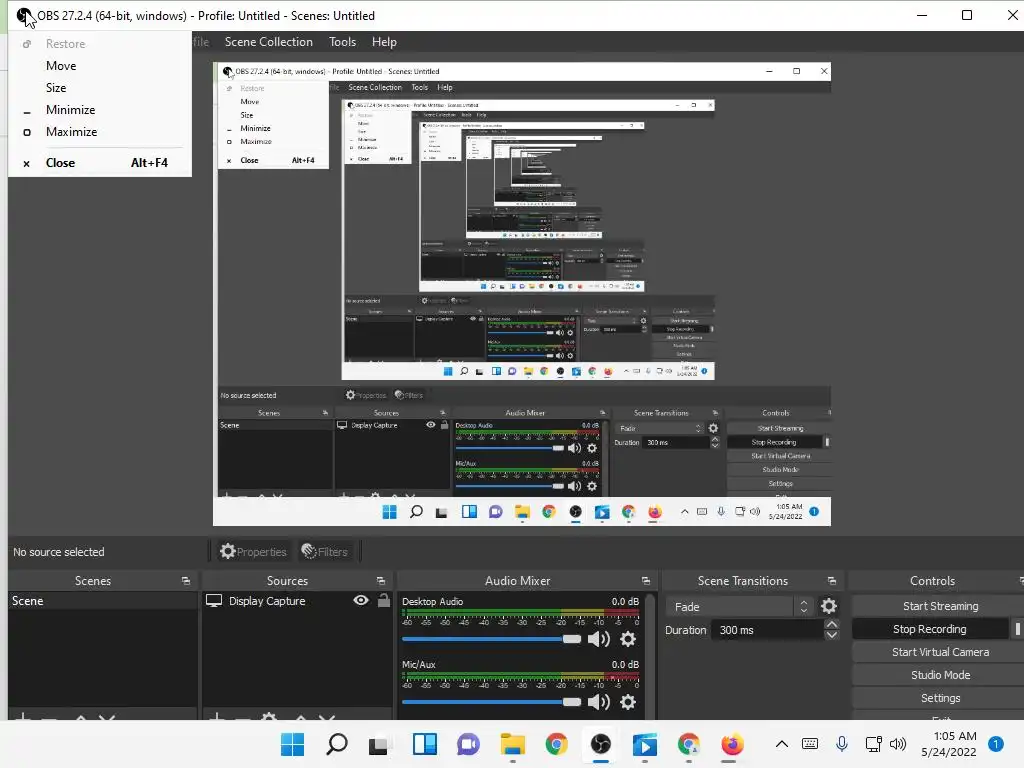
Task: Open first Chrome icon on taskbar
Action: coord(556,744)
